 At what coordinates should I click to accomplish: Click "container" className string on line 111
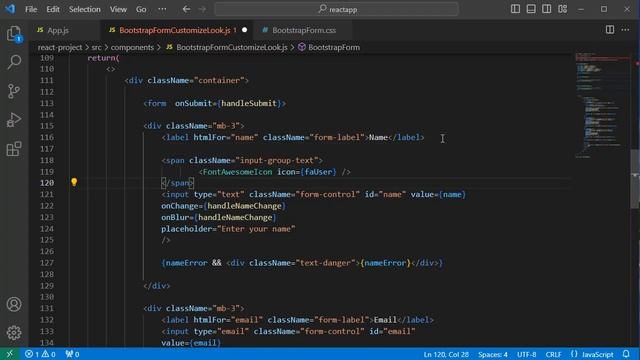tap(219, 80)
